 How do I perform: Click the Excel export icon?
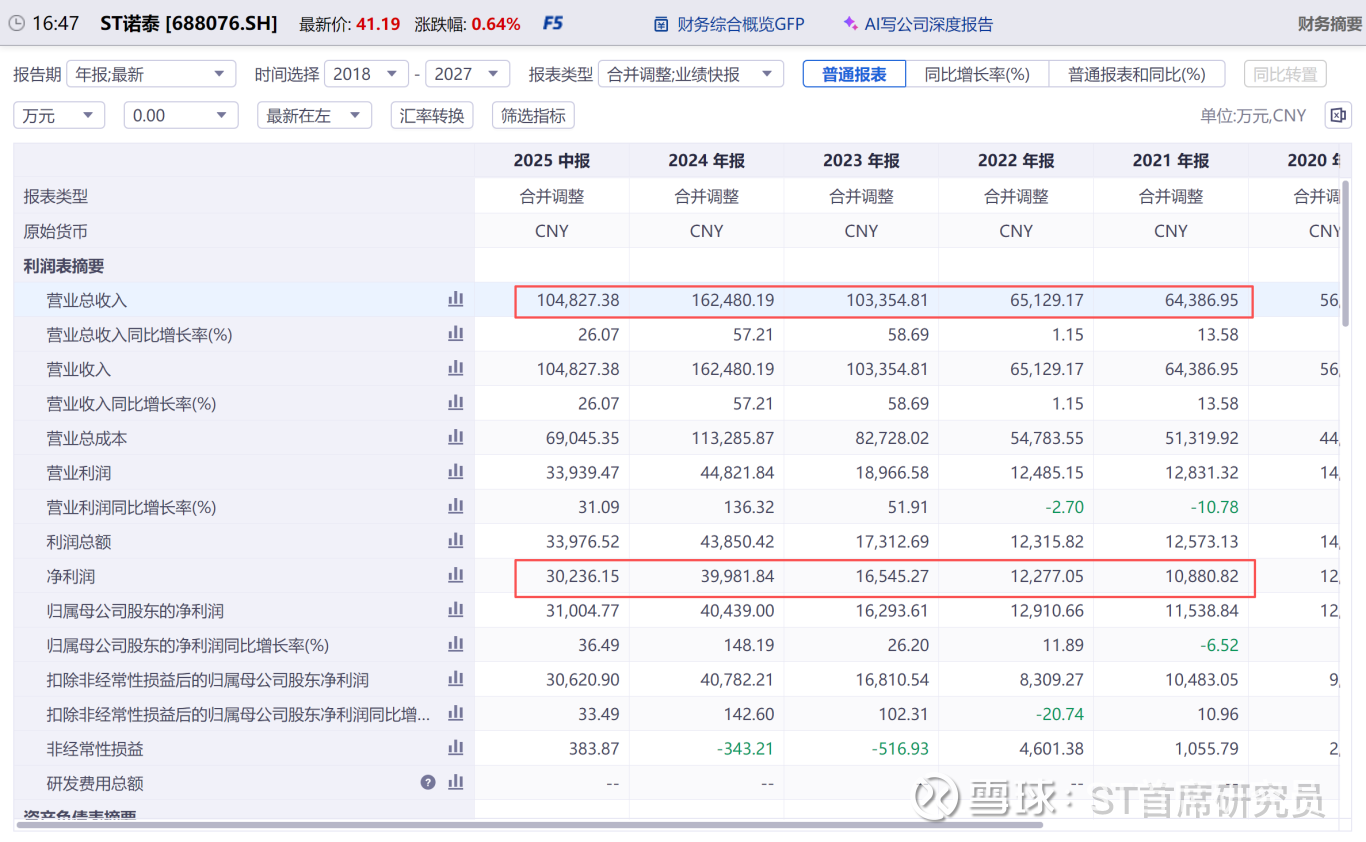click(x=1337, y=115)
